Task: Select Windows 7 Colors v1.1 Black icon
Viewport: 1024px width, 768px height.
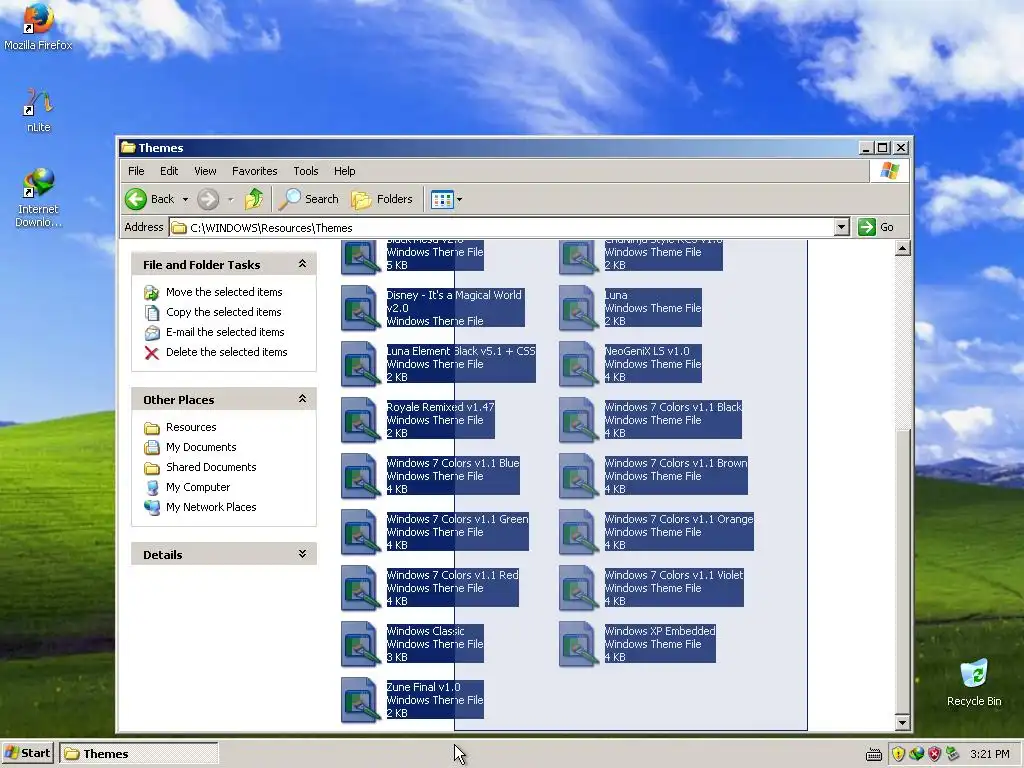Action: (x=578, y=420)
